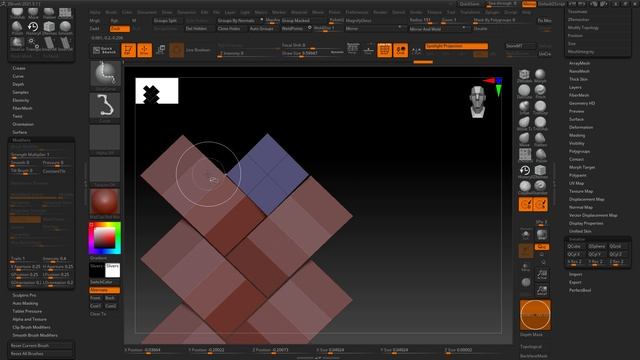This screenshot has width=640, height=360.
Task: Toggle Spotlight Projection
Action: (456, 46)
